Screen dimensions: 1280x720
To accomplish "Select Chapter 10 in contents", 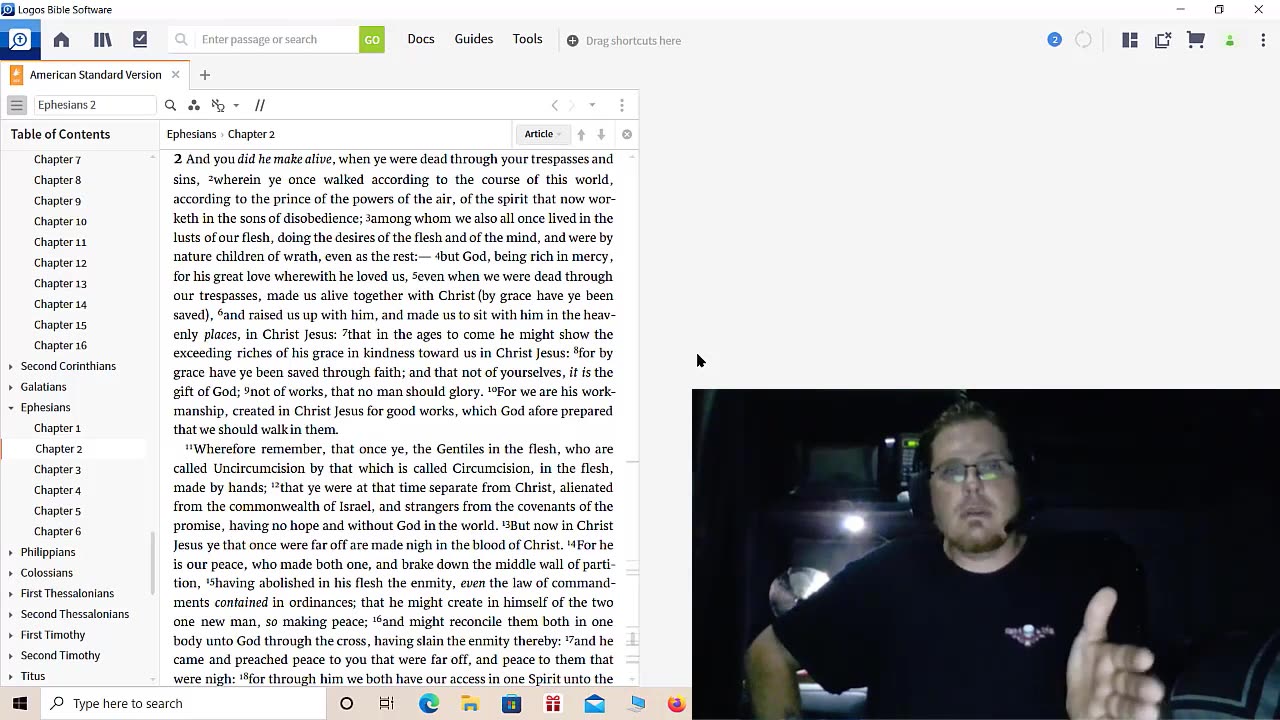I will 60,221.
